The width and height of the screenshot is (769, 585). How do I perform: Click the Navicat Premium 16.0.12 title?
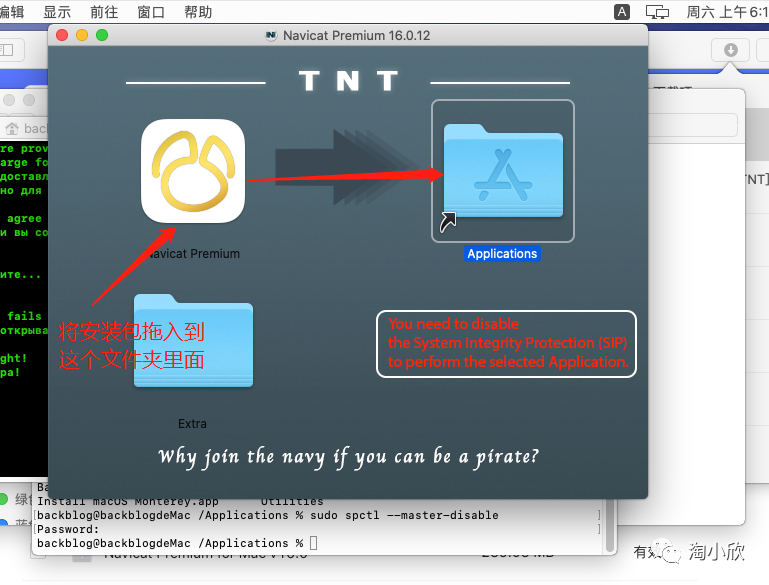(x=356, y=35)
